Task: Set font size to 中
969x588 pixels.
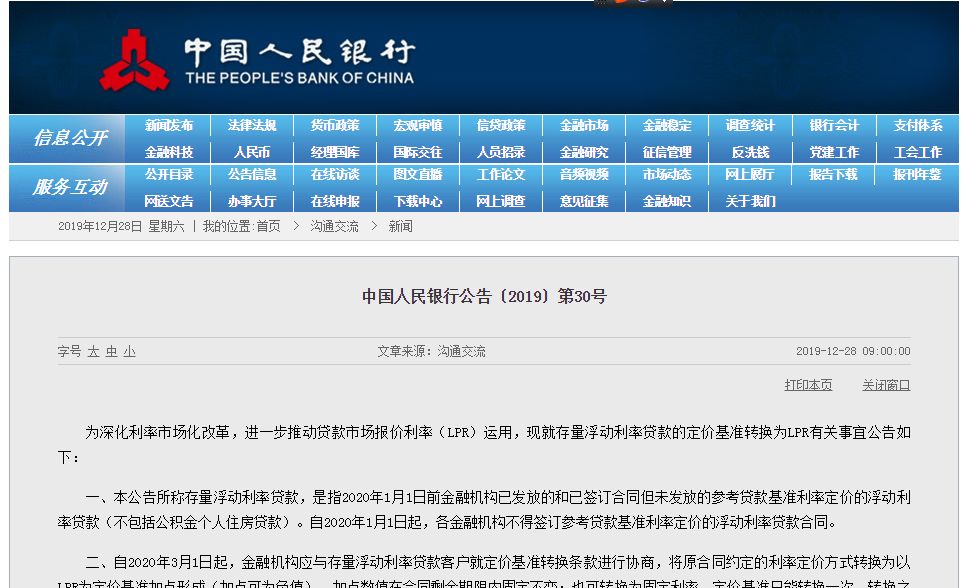Action: pyautogui.click(x=111, y=352)
